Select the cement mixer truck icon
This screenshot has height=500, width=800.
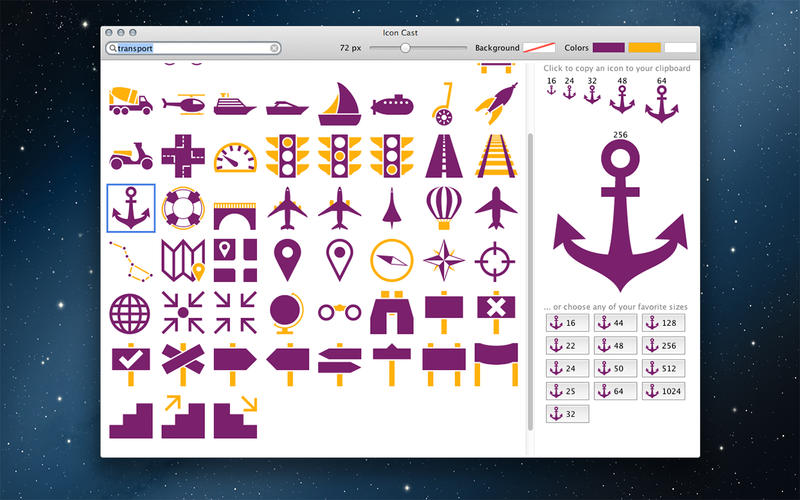[131, 101]
